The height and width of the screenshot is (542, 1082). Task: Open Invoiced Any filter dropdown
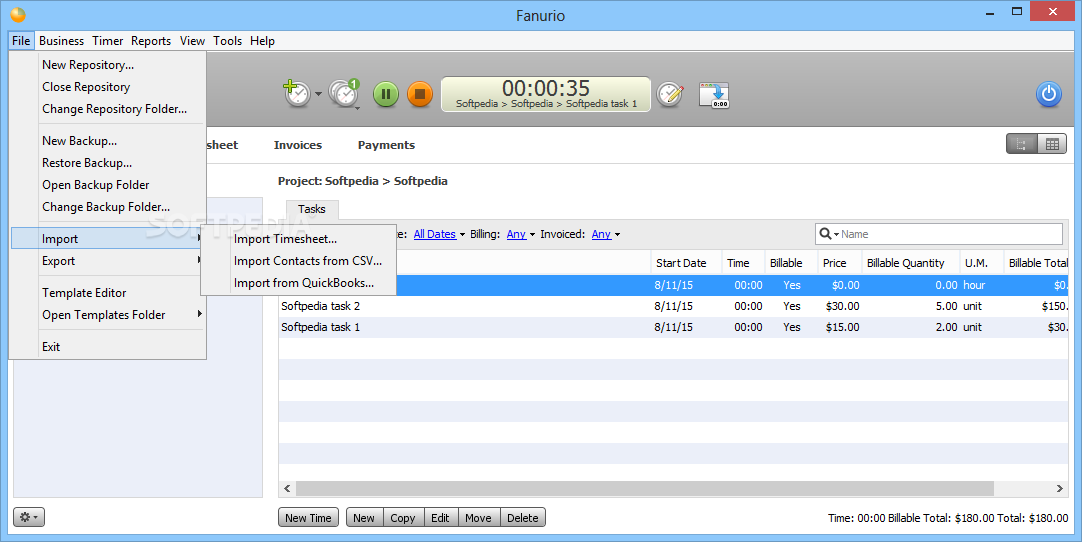coord(606,234)
